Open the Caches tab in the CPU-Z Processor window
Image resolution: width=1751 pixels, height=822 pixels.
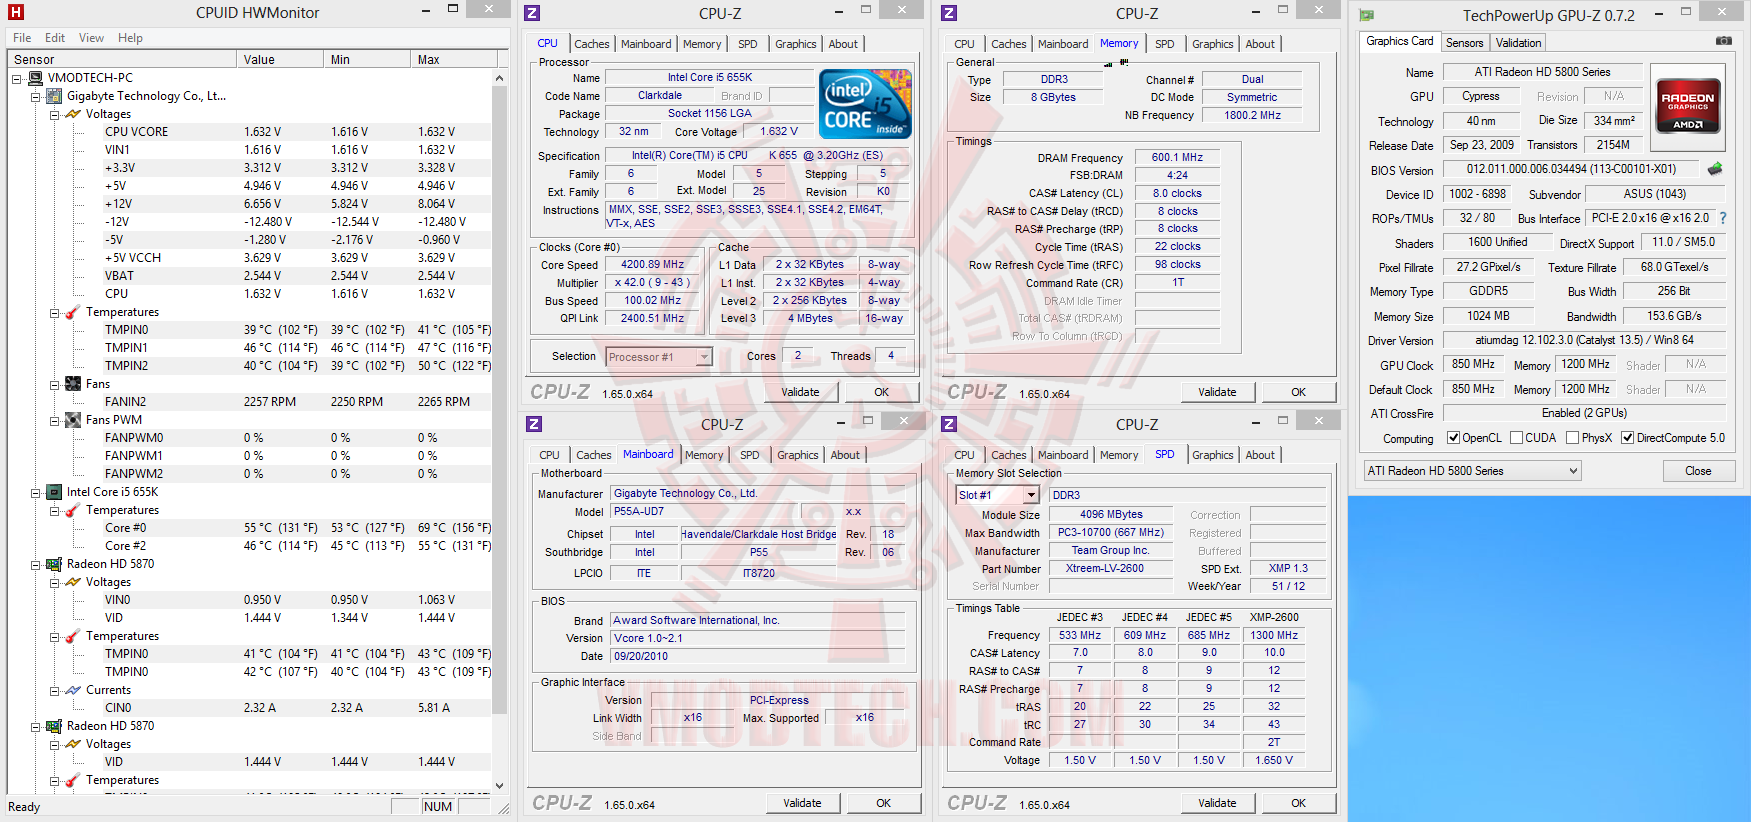point(591,44)
